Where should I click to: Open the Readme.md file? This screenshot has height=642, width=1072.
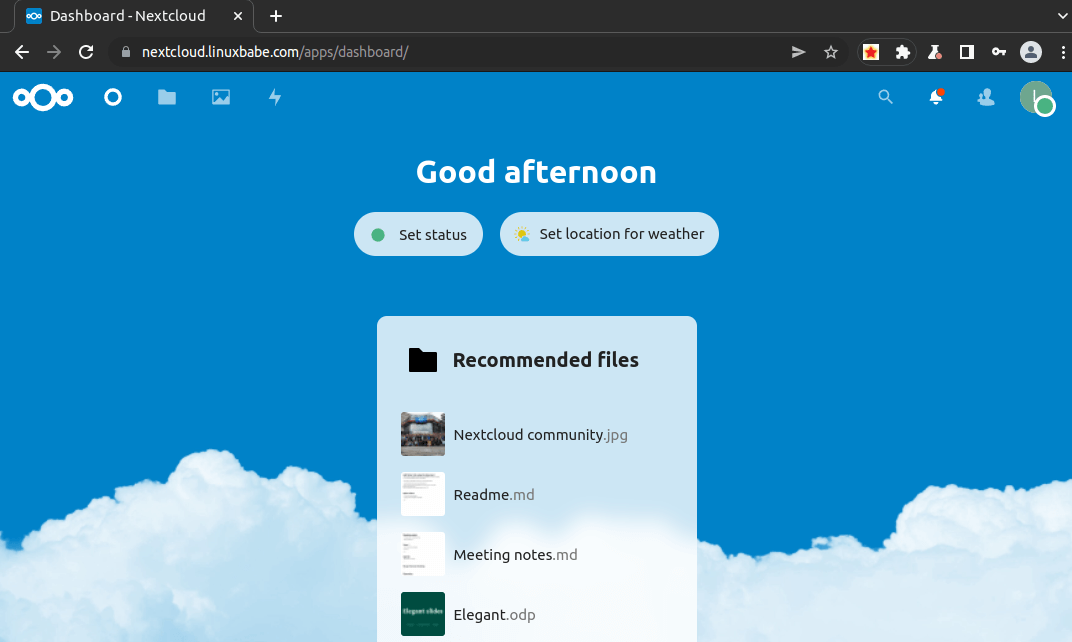point(494,495)
